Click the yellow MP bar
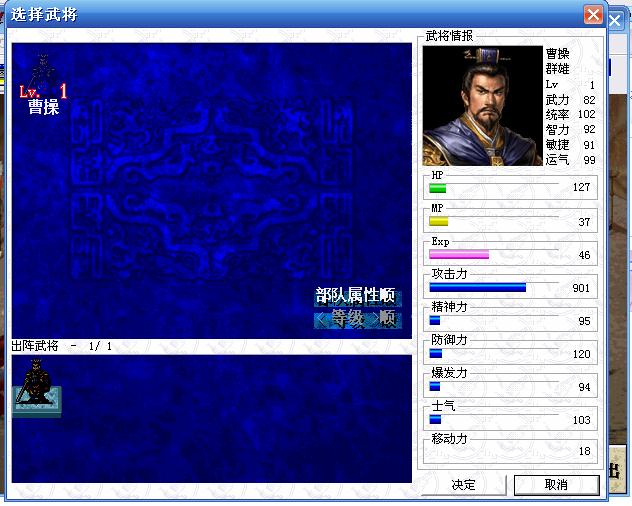The height and width of the screenshot is (506, 632). click(439, 221)
